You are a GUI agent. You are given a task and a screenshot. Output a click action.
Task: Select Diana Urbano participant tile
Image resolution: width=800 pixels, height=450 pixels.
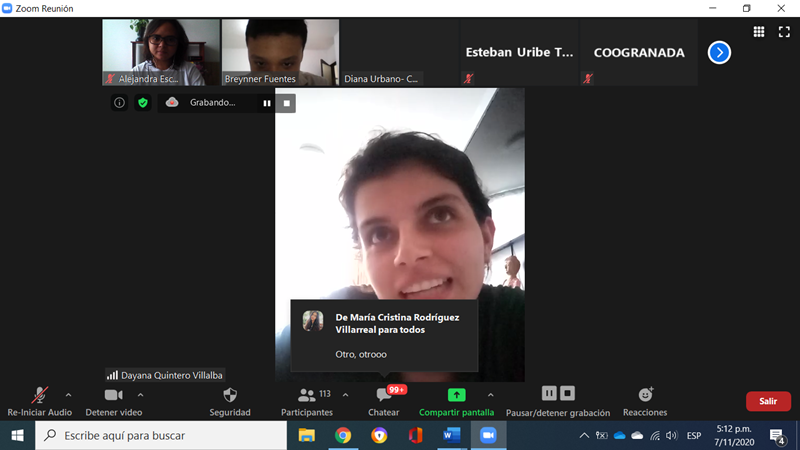(399, 52)
